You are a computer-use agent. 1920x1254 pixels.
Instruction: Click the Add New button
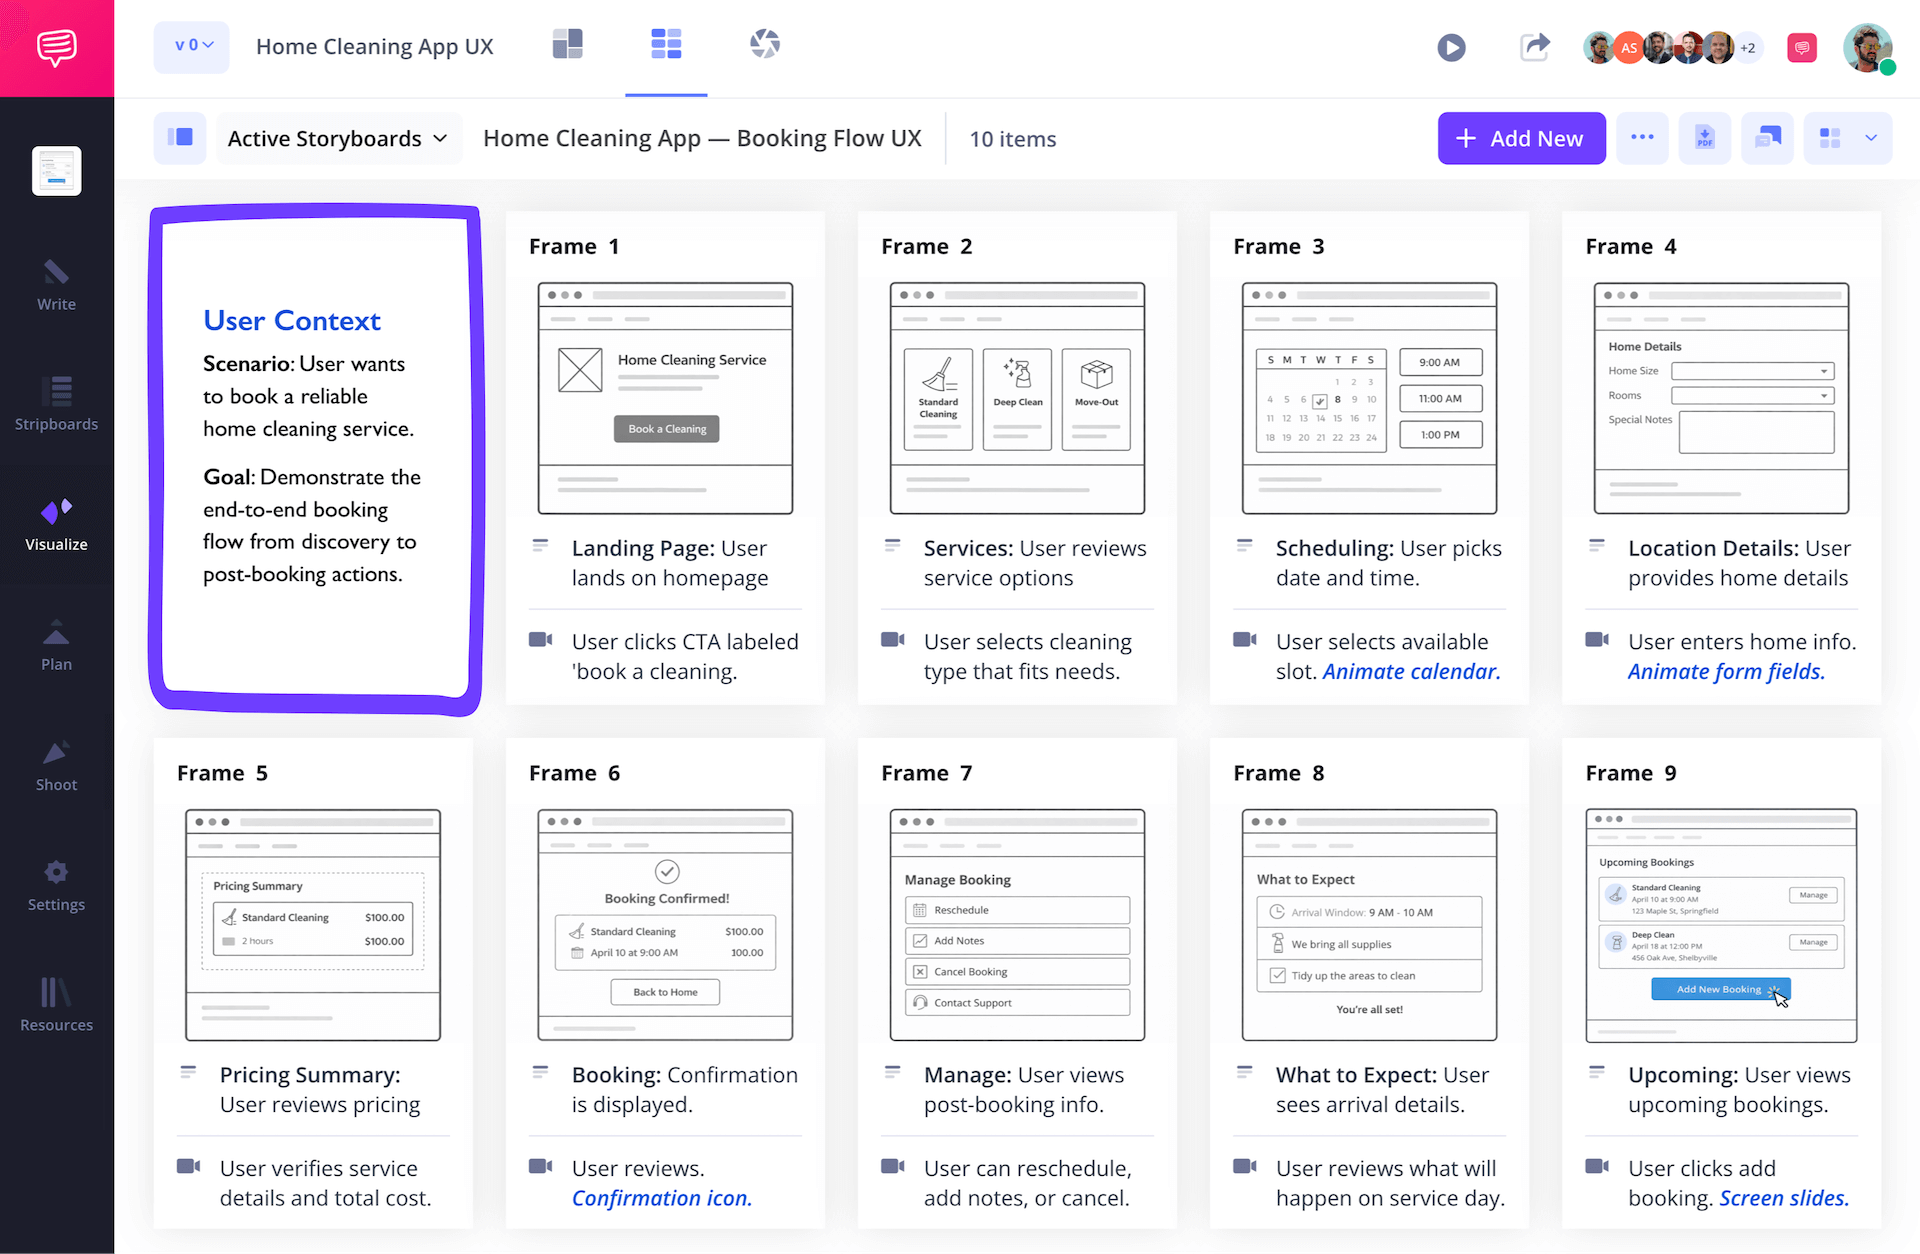[x=1521, y=138]
